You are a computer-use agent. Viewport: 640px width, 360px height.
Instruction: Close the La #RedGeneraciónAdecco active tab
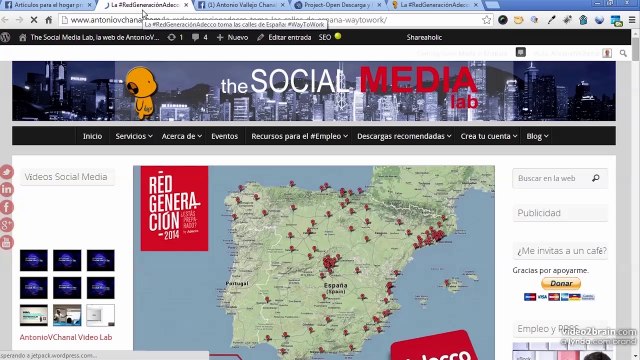point(186,5)
